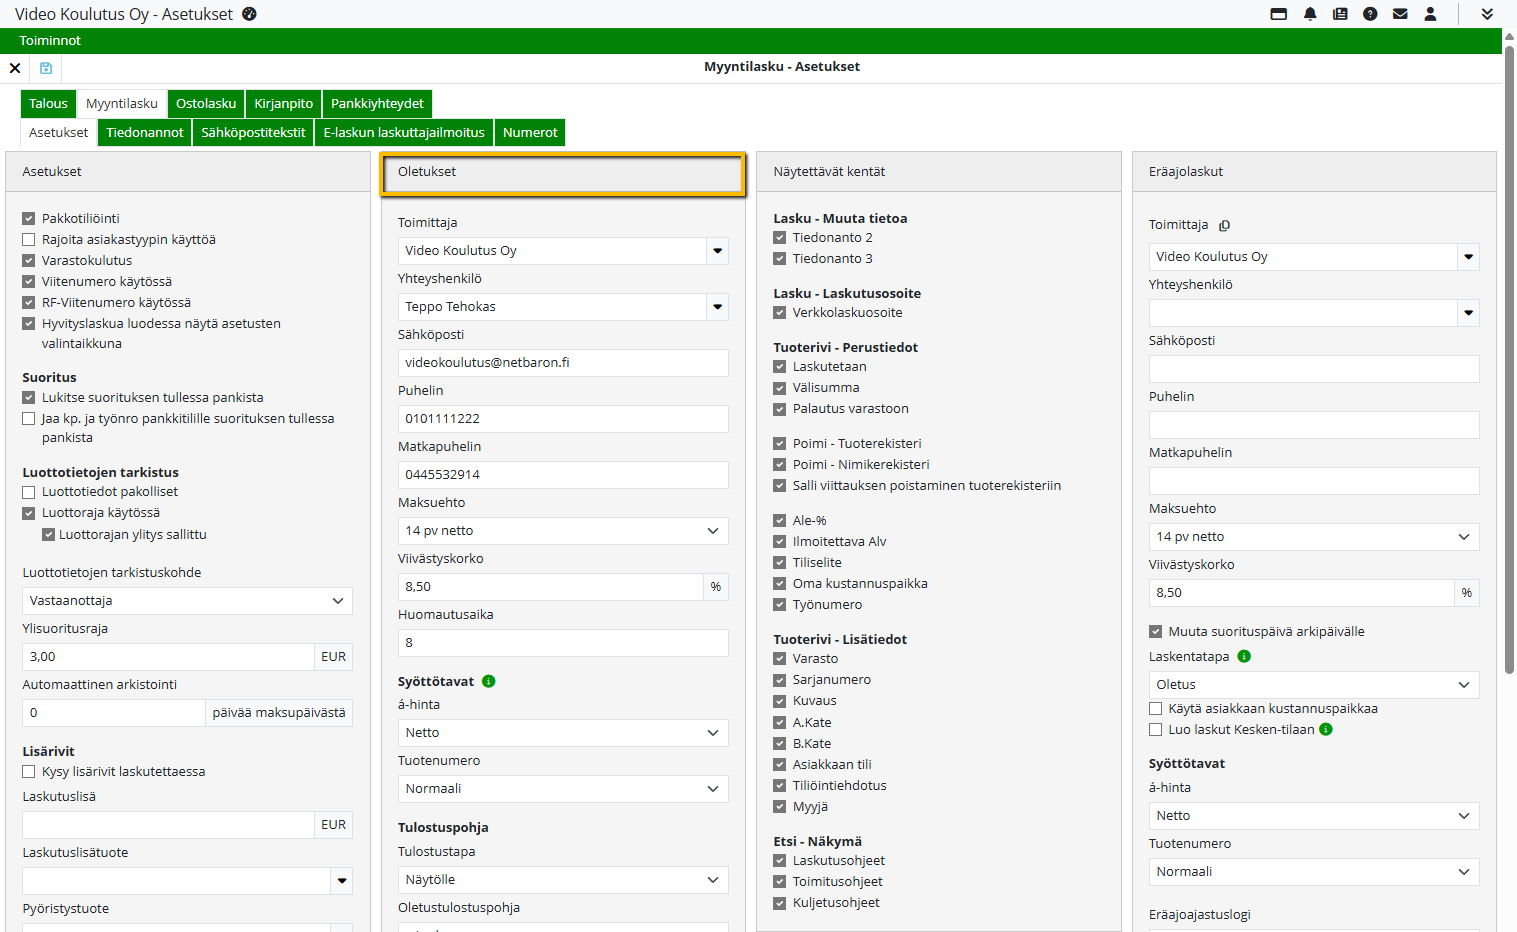The height and width of the screenshot is (932, 1517).
Task: Open the Sähköpostitekstit sub-tab
Action: [253, 133]
